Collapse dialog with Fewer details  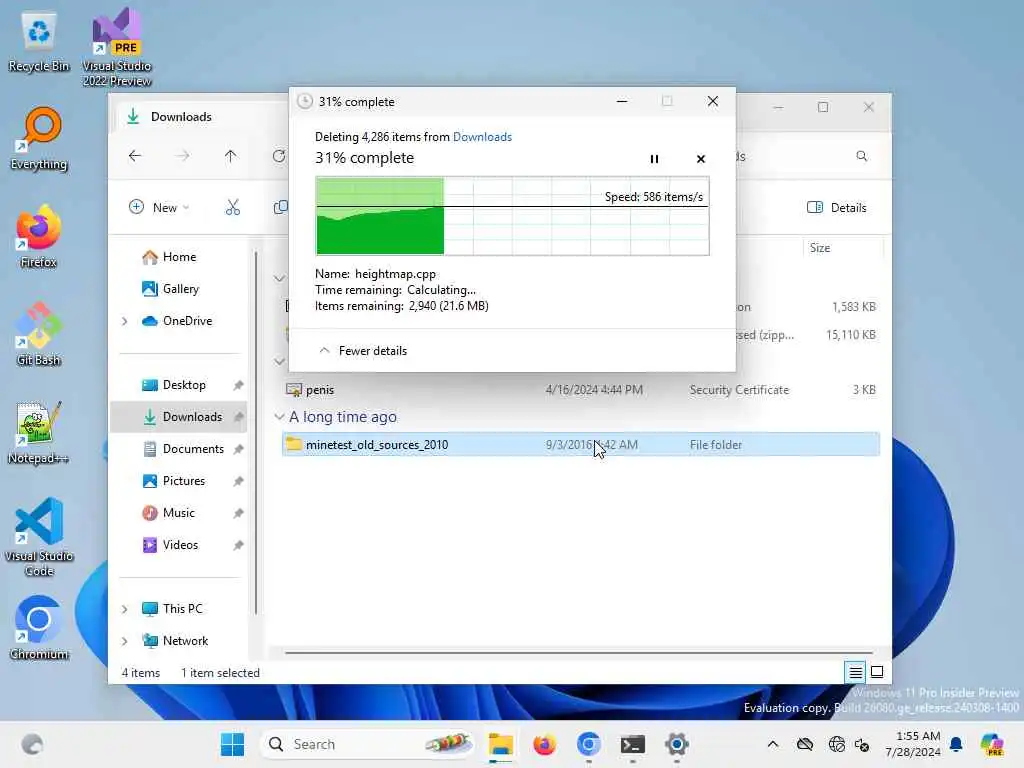[x=362, y=351]
